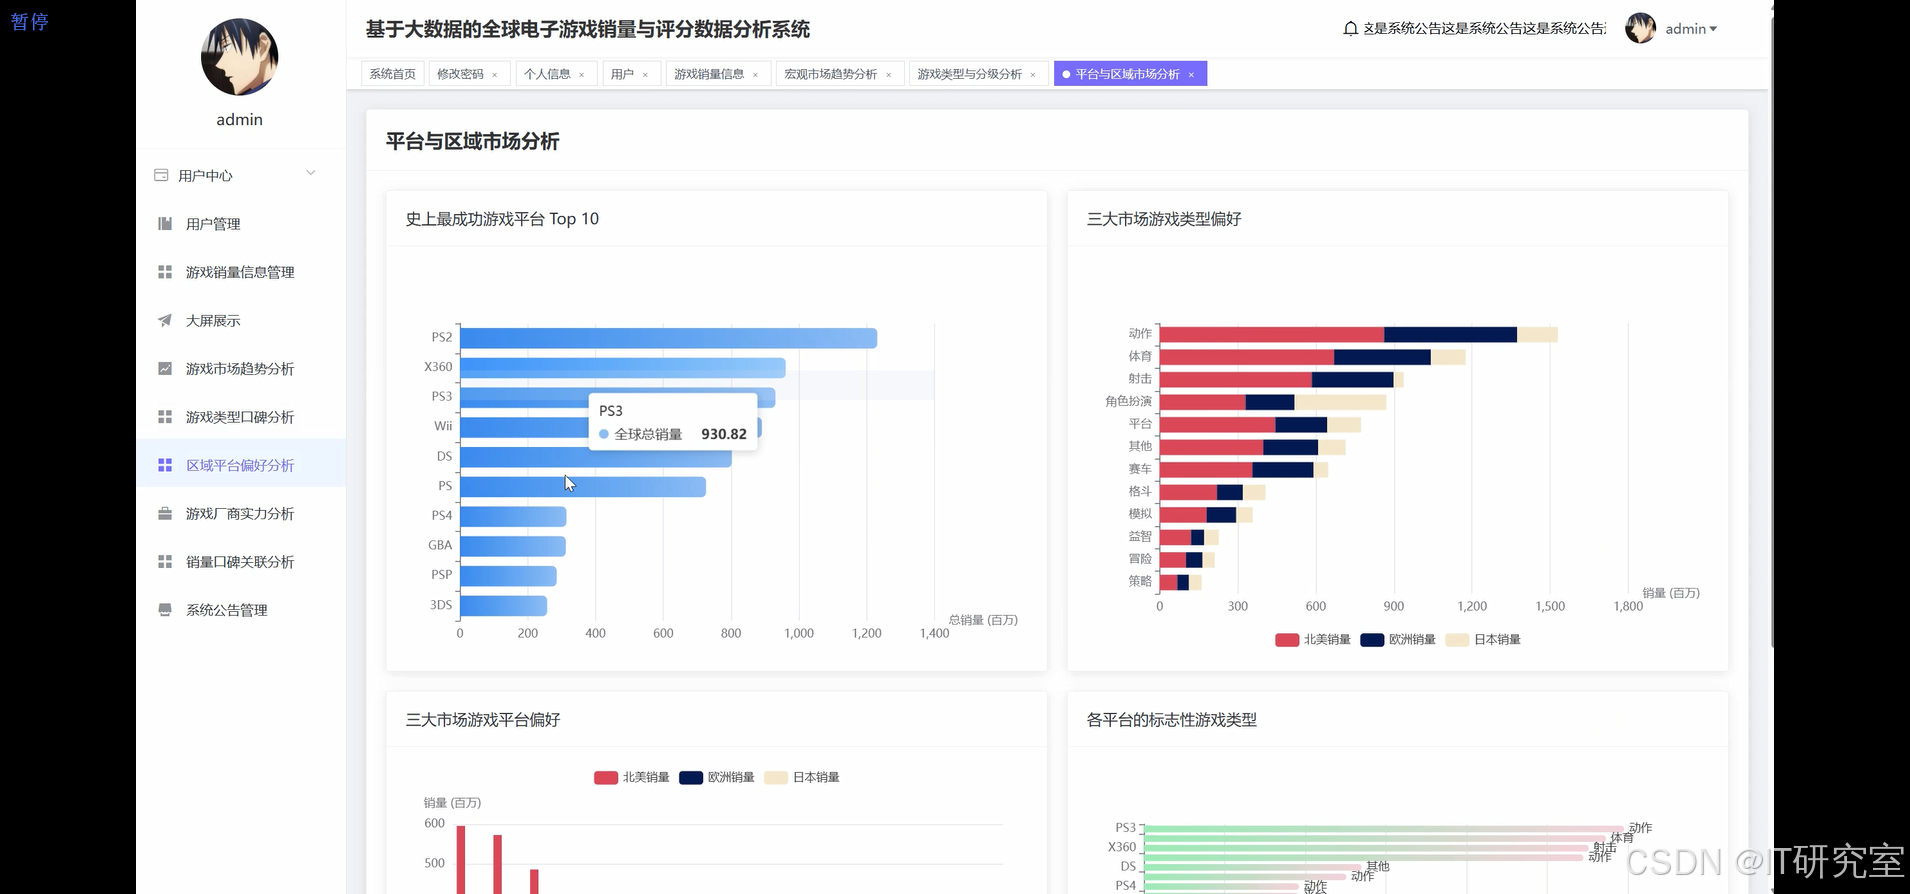Image resolution: width=1910 pixels, height=894 pixels.
Task: Switch to the 系统首页 tab
Action: click(393, 74)
